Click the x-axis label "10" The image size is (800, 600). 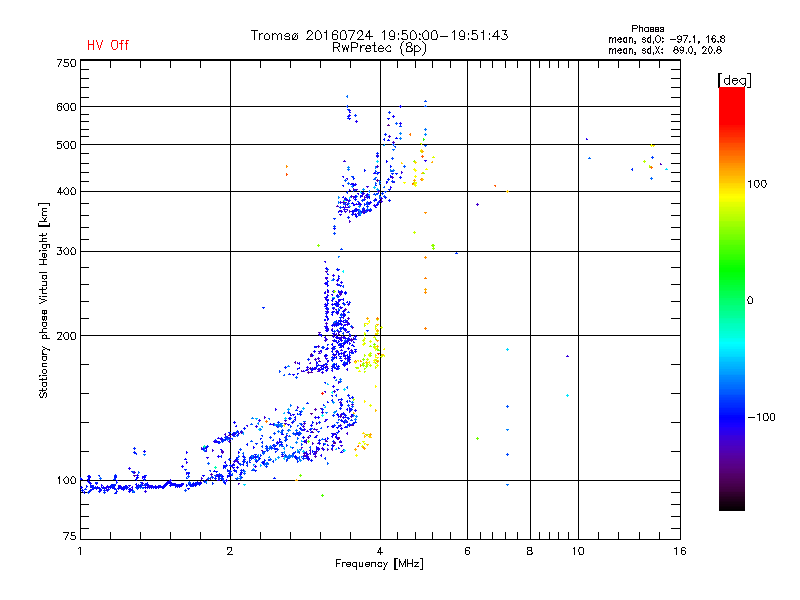coord(578,551)
